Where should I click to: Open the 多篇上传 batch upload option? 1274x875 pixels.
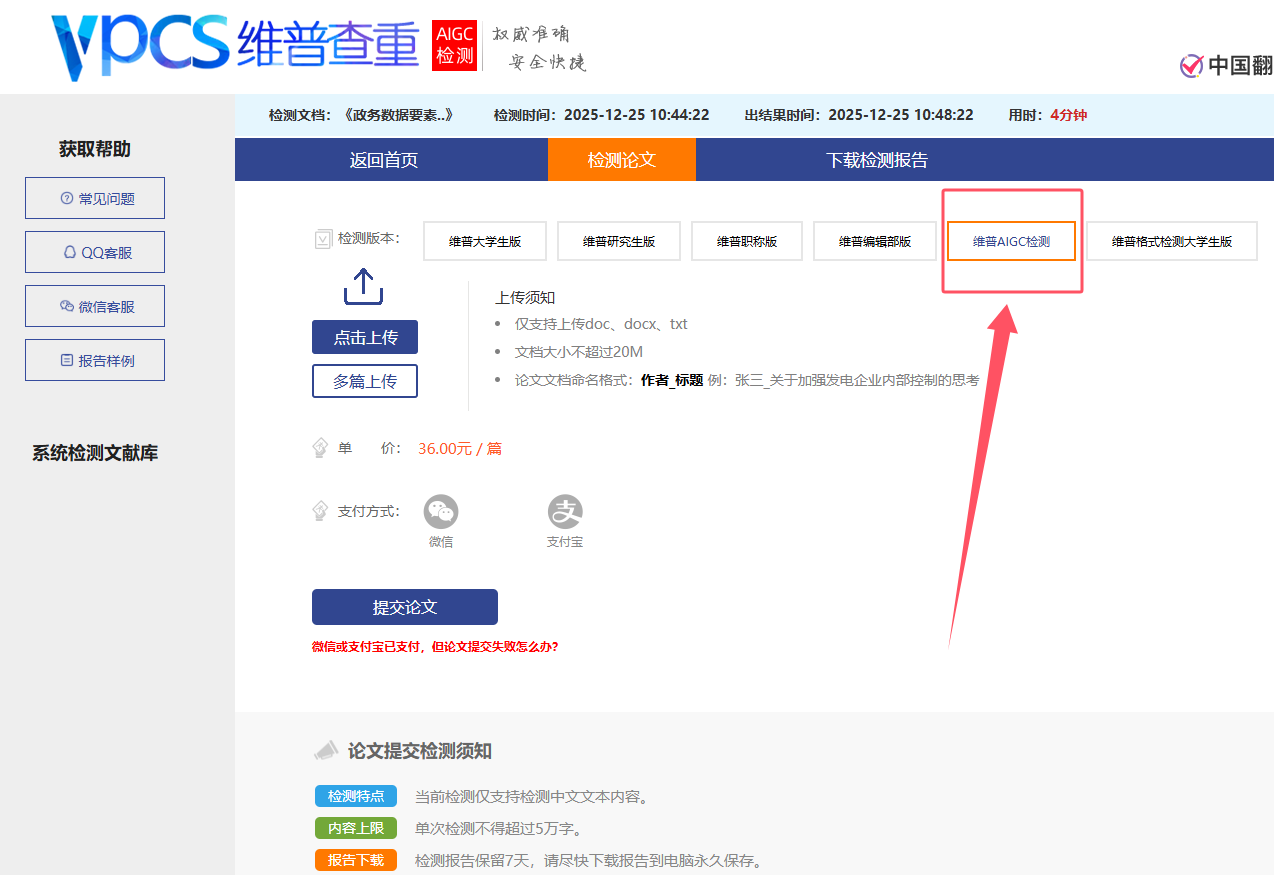(x=364, y=381)
